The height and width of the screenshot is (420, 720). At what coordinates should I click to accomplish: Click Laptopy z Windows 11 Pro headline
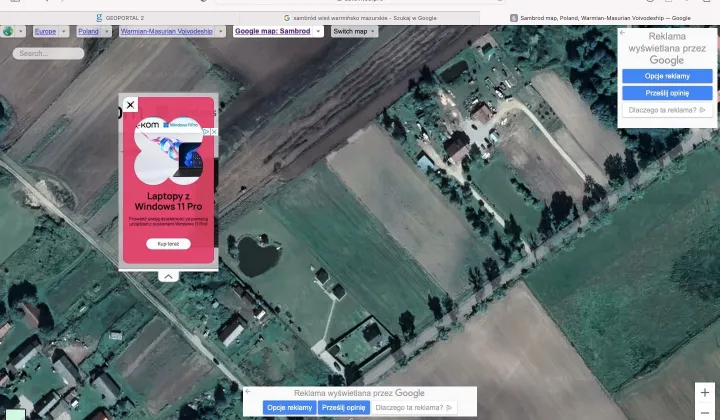coord(168,201)
